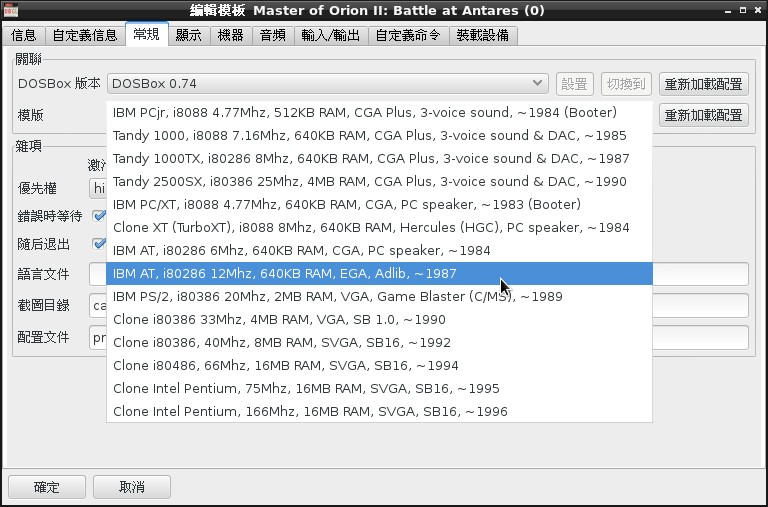Go to the 輸入/輸出 tab
This screenshot has width=768, height=507.
pos(331,35)
